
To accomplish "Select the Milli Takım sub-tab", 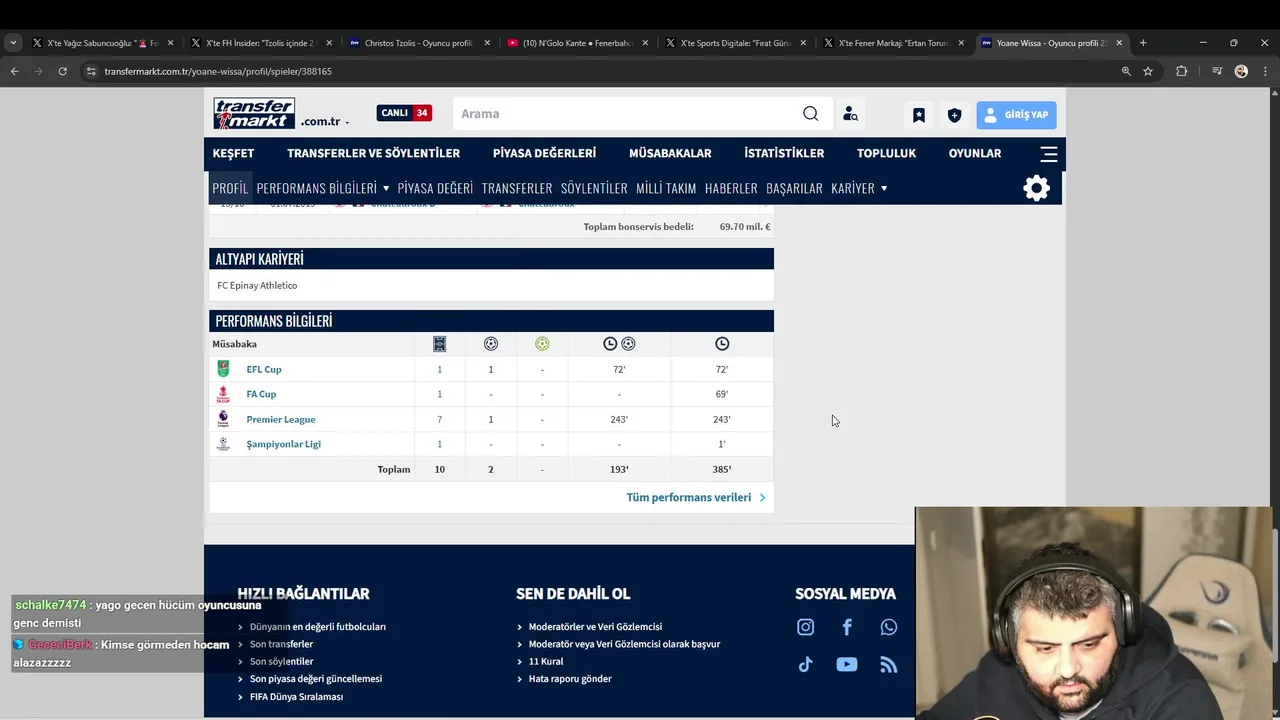I will (x=666, y=188).
